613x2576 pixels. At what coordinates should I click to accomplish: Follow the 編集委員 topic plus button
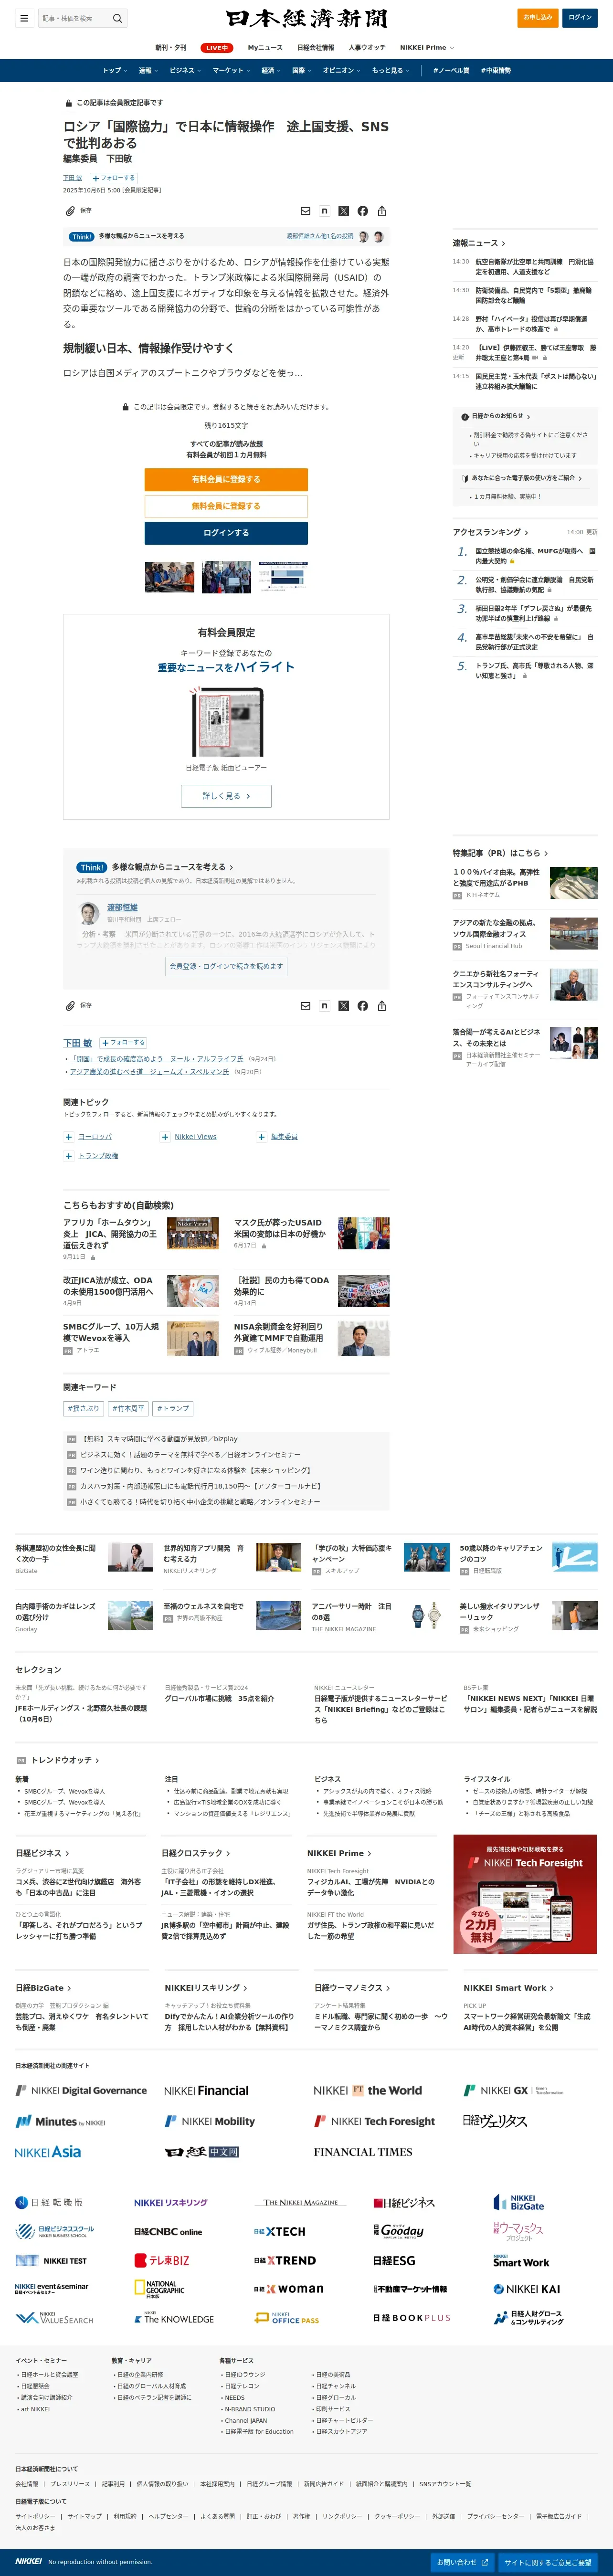(261, 1137)
